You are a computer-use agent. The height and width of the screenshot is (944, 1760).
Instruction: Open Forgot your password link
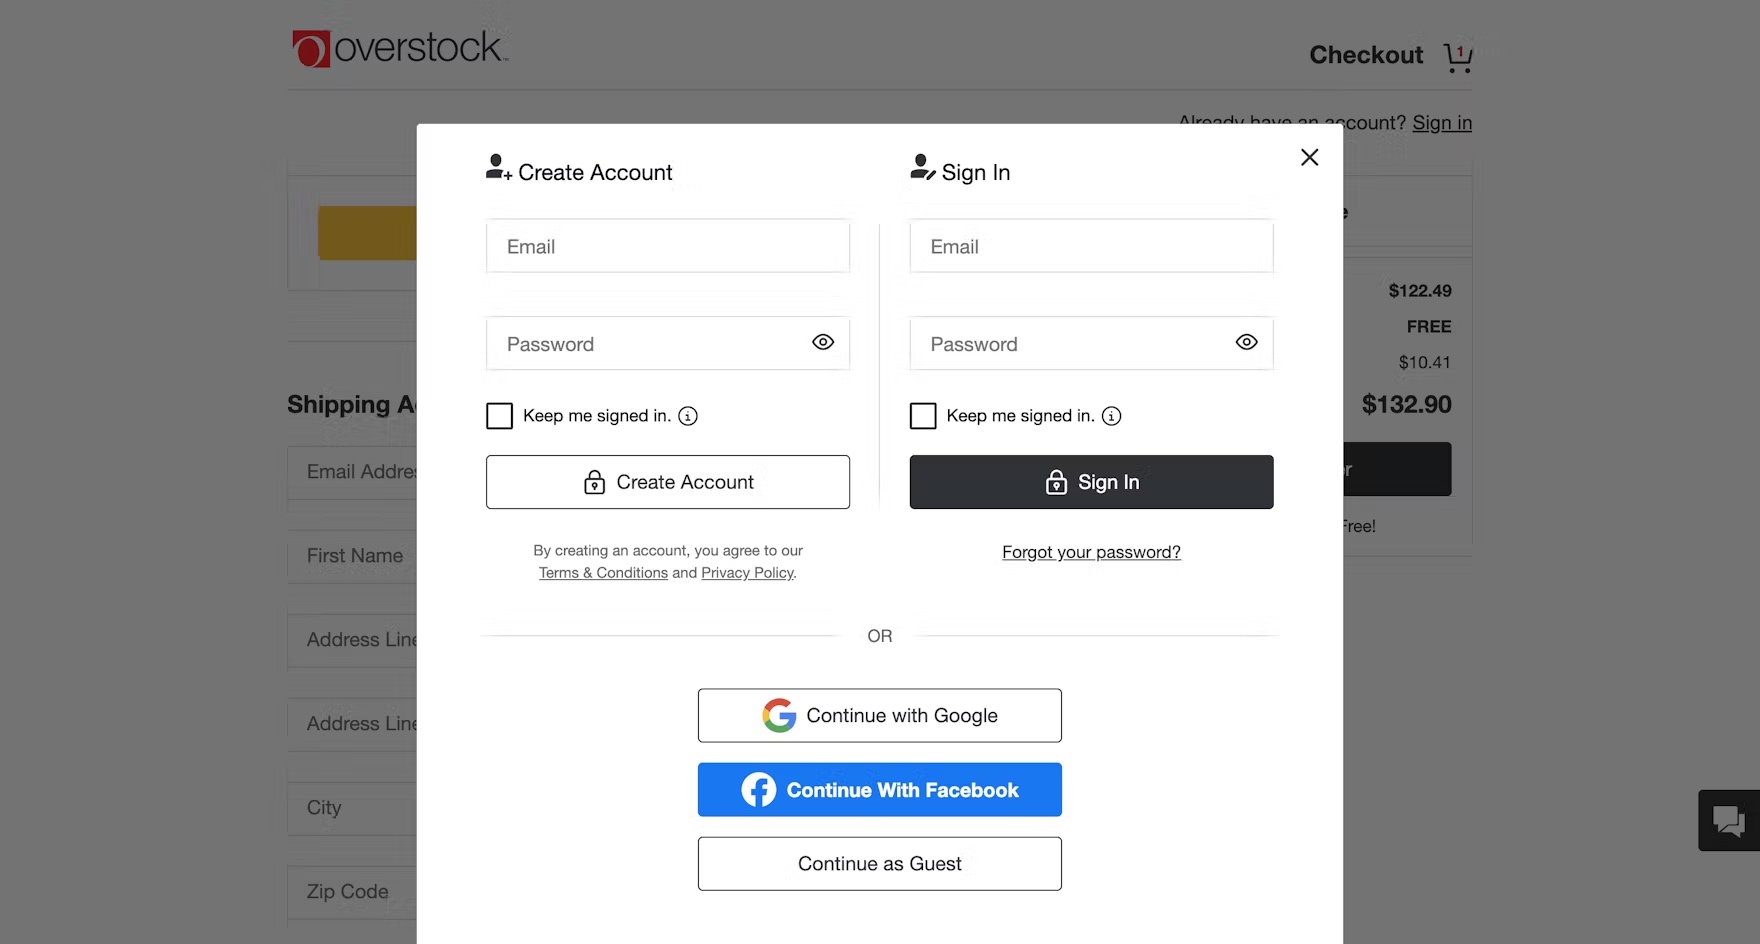point(1091,552)
